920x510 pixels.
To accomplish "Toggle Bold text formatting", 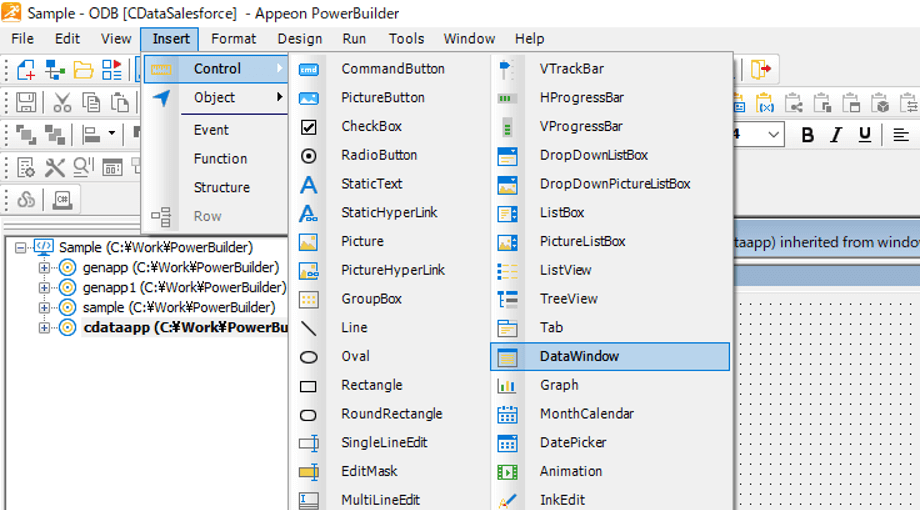I will tap(807, 135).
